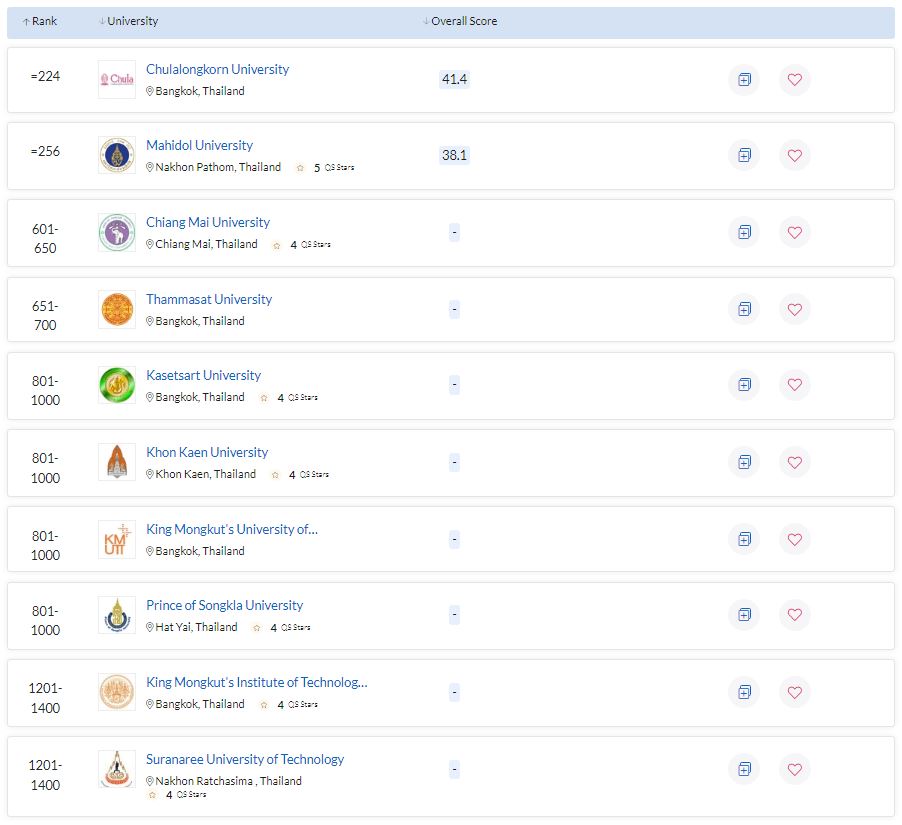Click the overall score 41.4
Image resolution: width=902 pixels, height=825 pixels.
[x=454, y=79]
